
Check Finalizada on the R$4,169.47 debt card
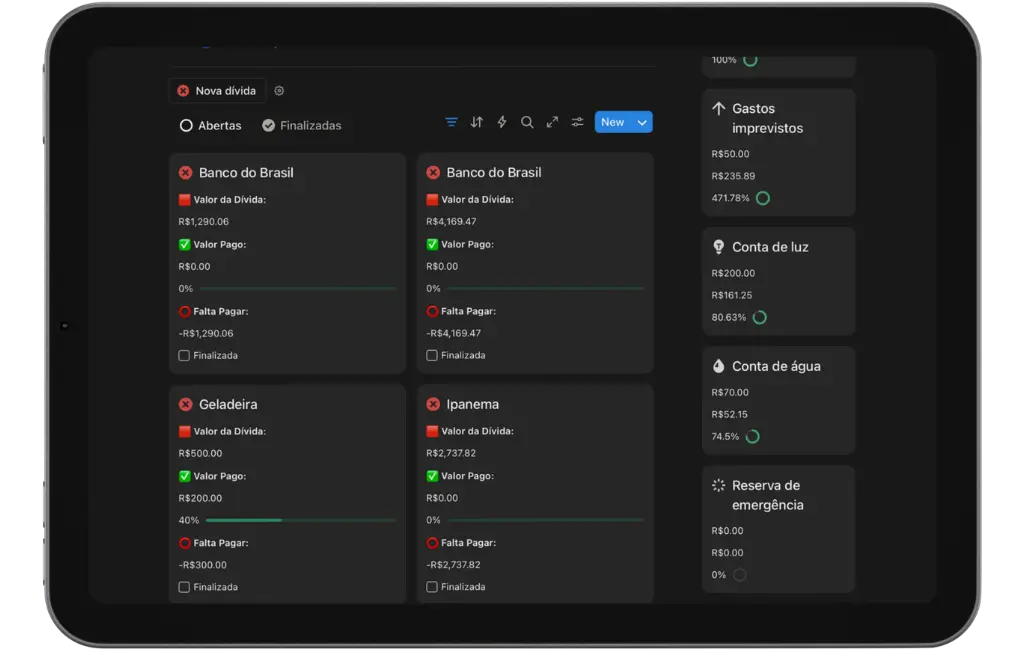coord(432,355)
